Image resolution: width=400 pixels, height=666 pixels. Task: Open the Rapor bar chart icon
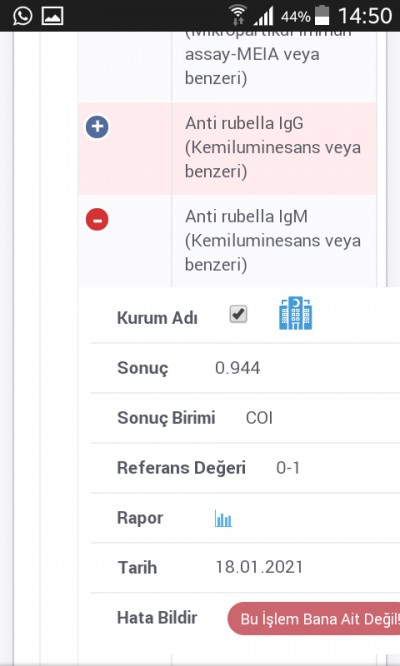click(x=223, y=518)
